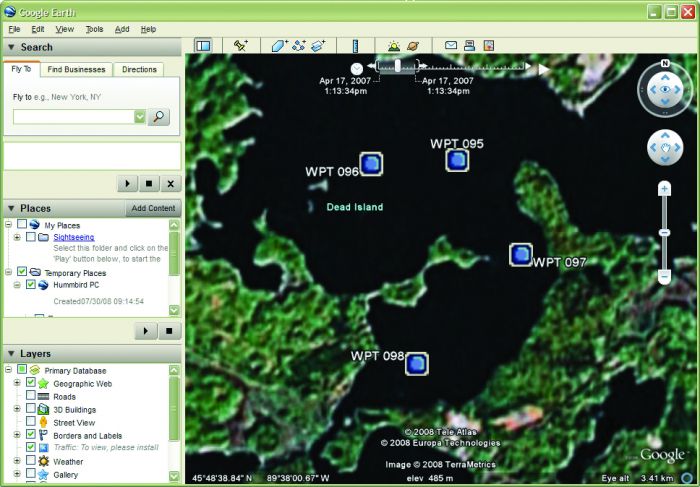This screenshot has width=700, height=487.
Task: Open the View menu
Action: click(64, 29)
